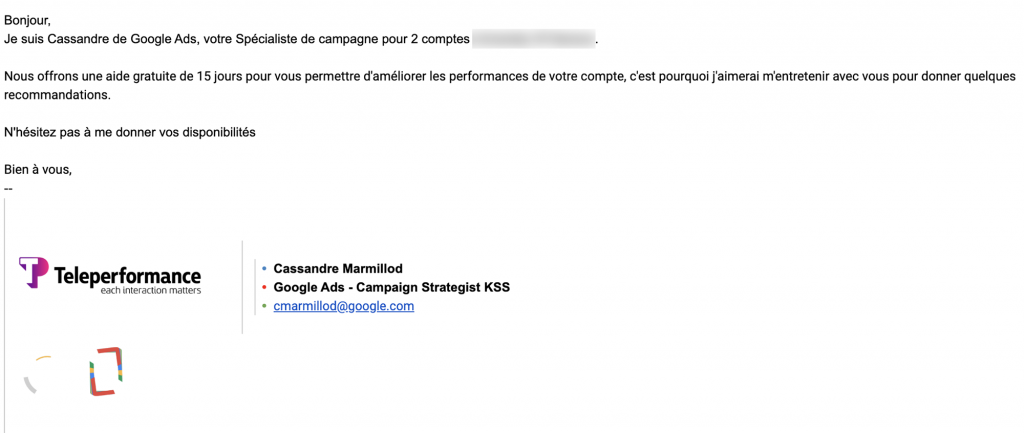Click the grey and yellow circular arc icon
The width and height of the screenshot is (1024, 433).
(x=38, y=372)
